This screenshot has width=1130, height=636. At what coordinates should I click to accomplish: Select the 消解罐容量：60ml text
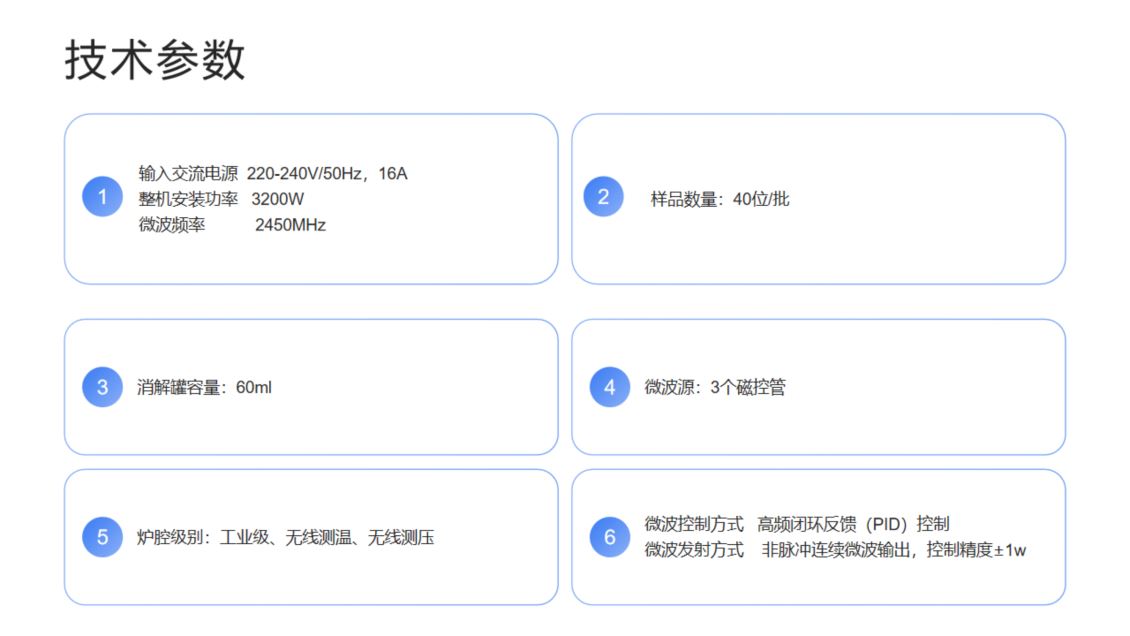[x=204, y=388]
